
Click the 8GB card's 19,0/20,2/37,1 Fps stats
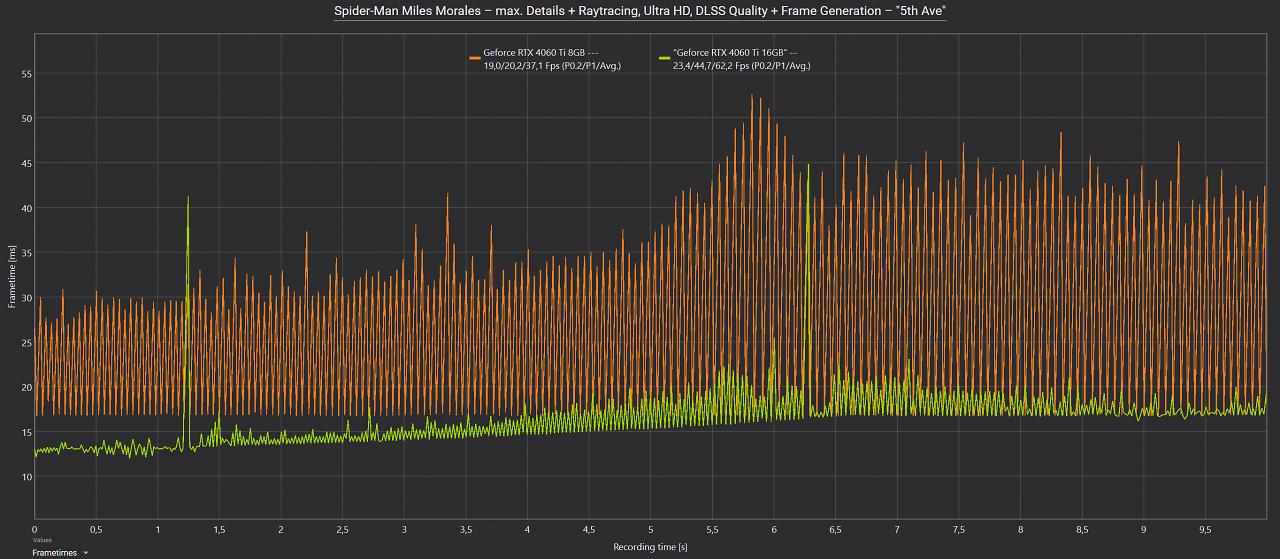(x=552, y=65)
